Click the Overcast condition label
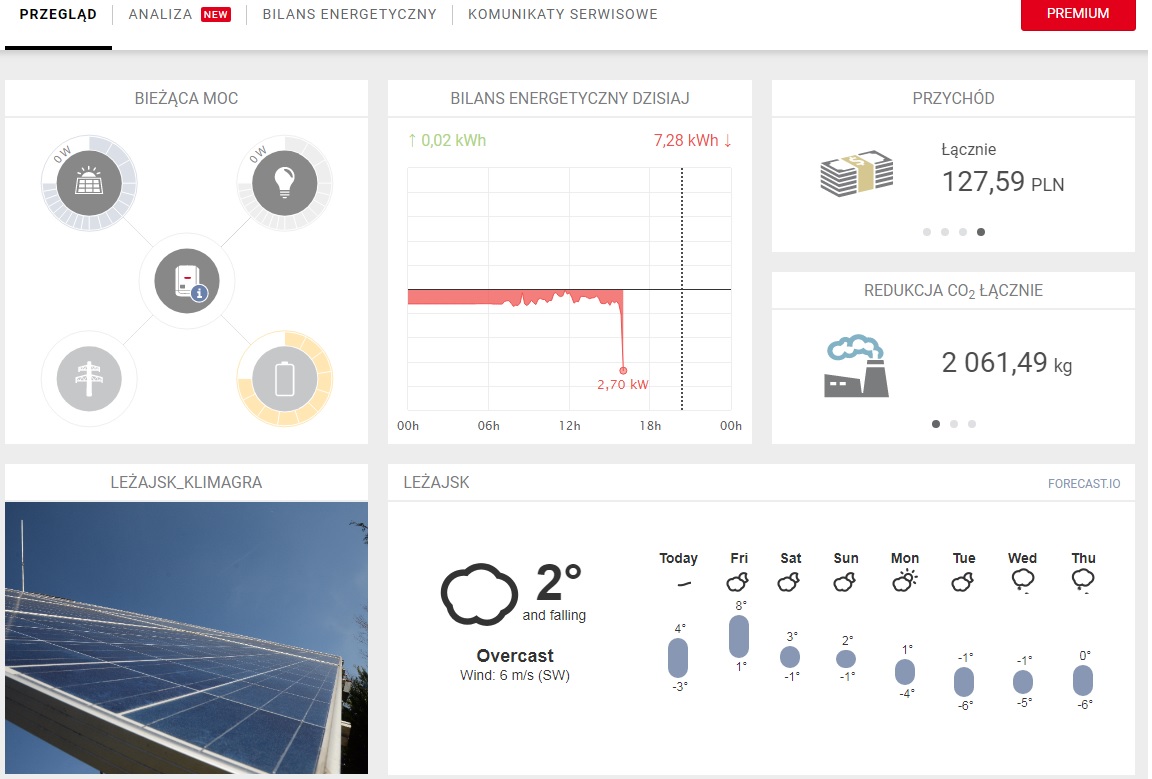The image size is (1152, 779). (x=515, y=656)
